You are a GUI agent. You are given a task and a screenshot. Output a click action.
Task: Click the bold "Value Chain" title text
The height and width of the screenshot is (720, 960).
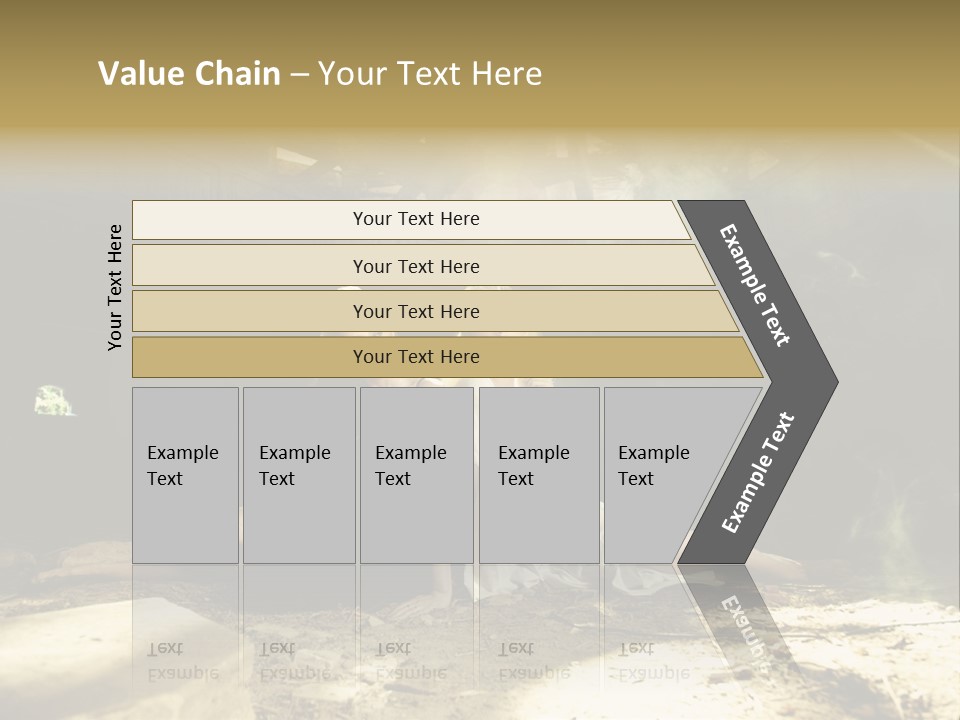click(x=189, y=74)
